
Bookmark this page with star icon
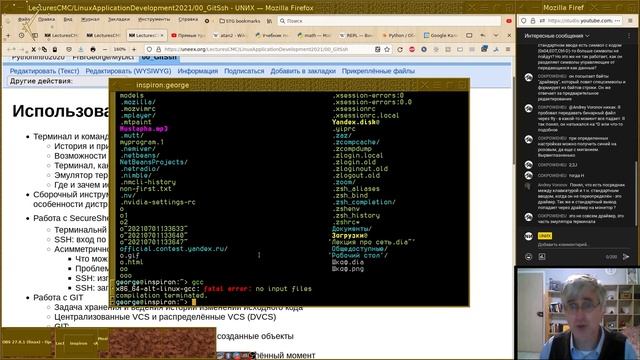pos(387,49)
